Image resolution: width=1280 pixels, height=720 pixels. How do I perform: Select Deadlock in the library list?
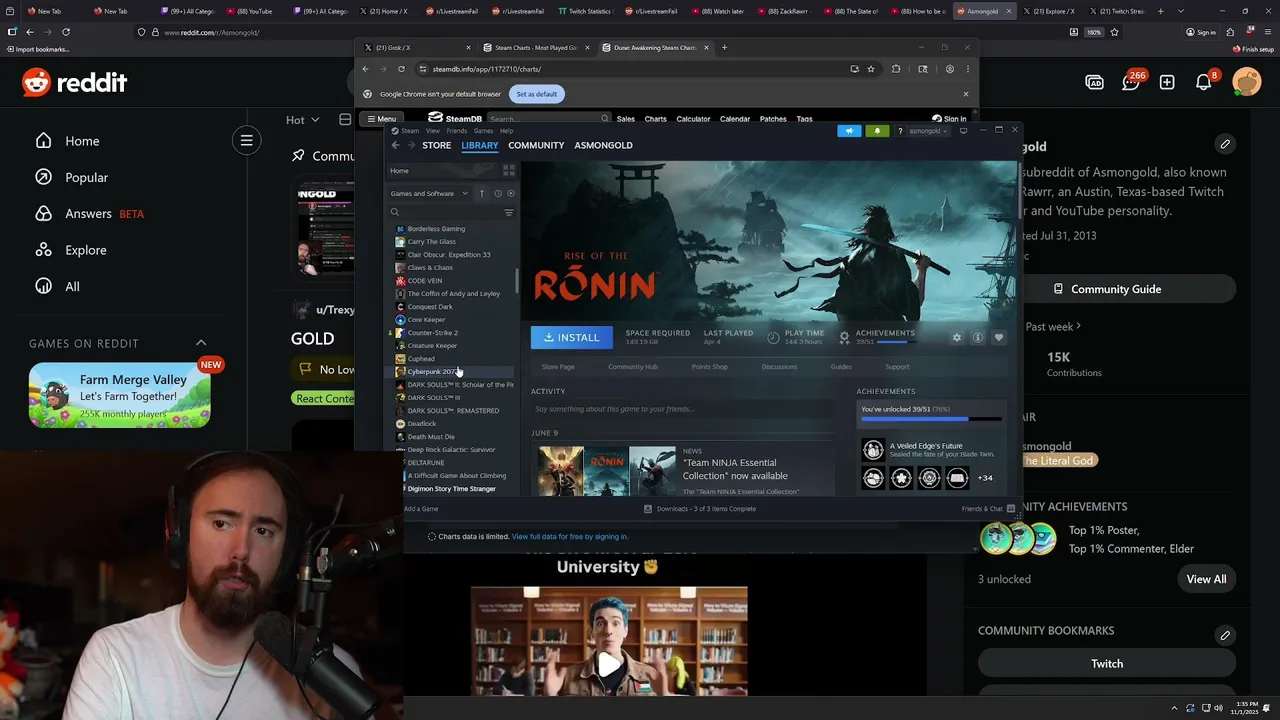452,423
